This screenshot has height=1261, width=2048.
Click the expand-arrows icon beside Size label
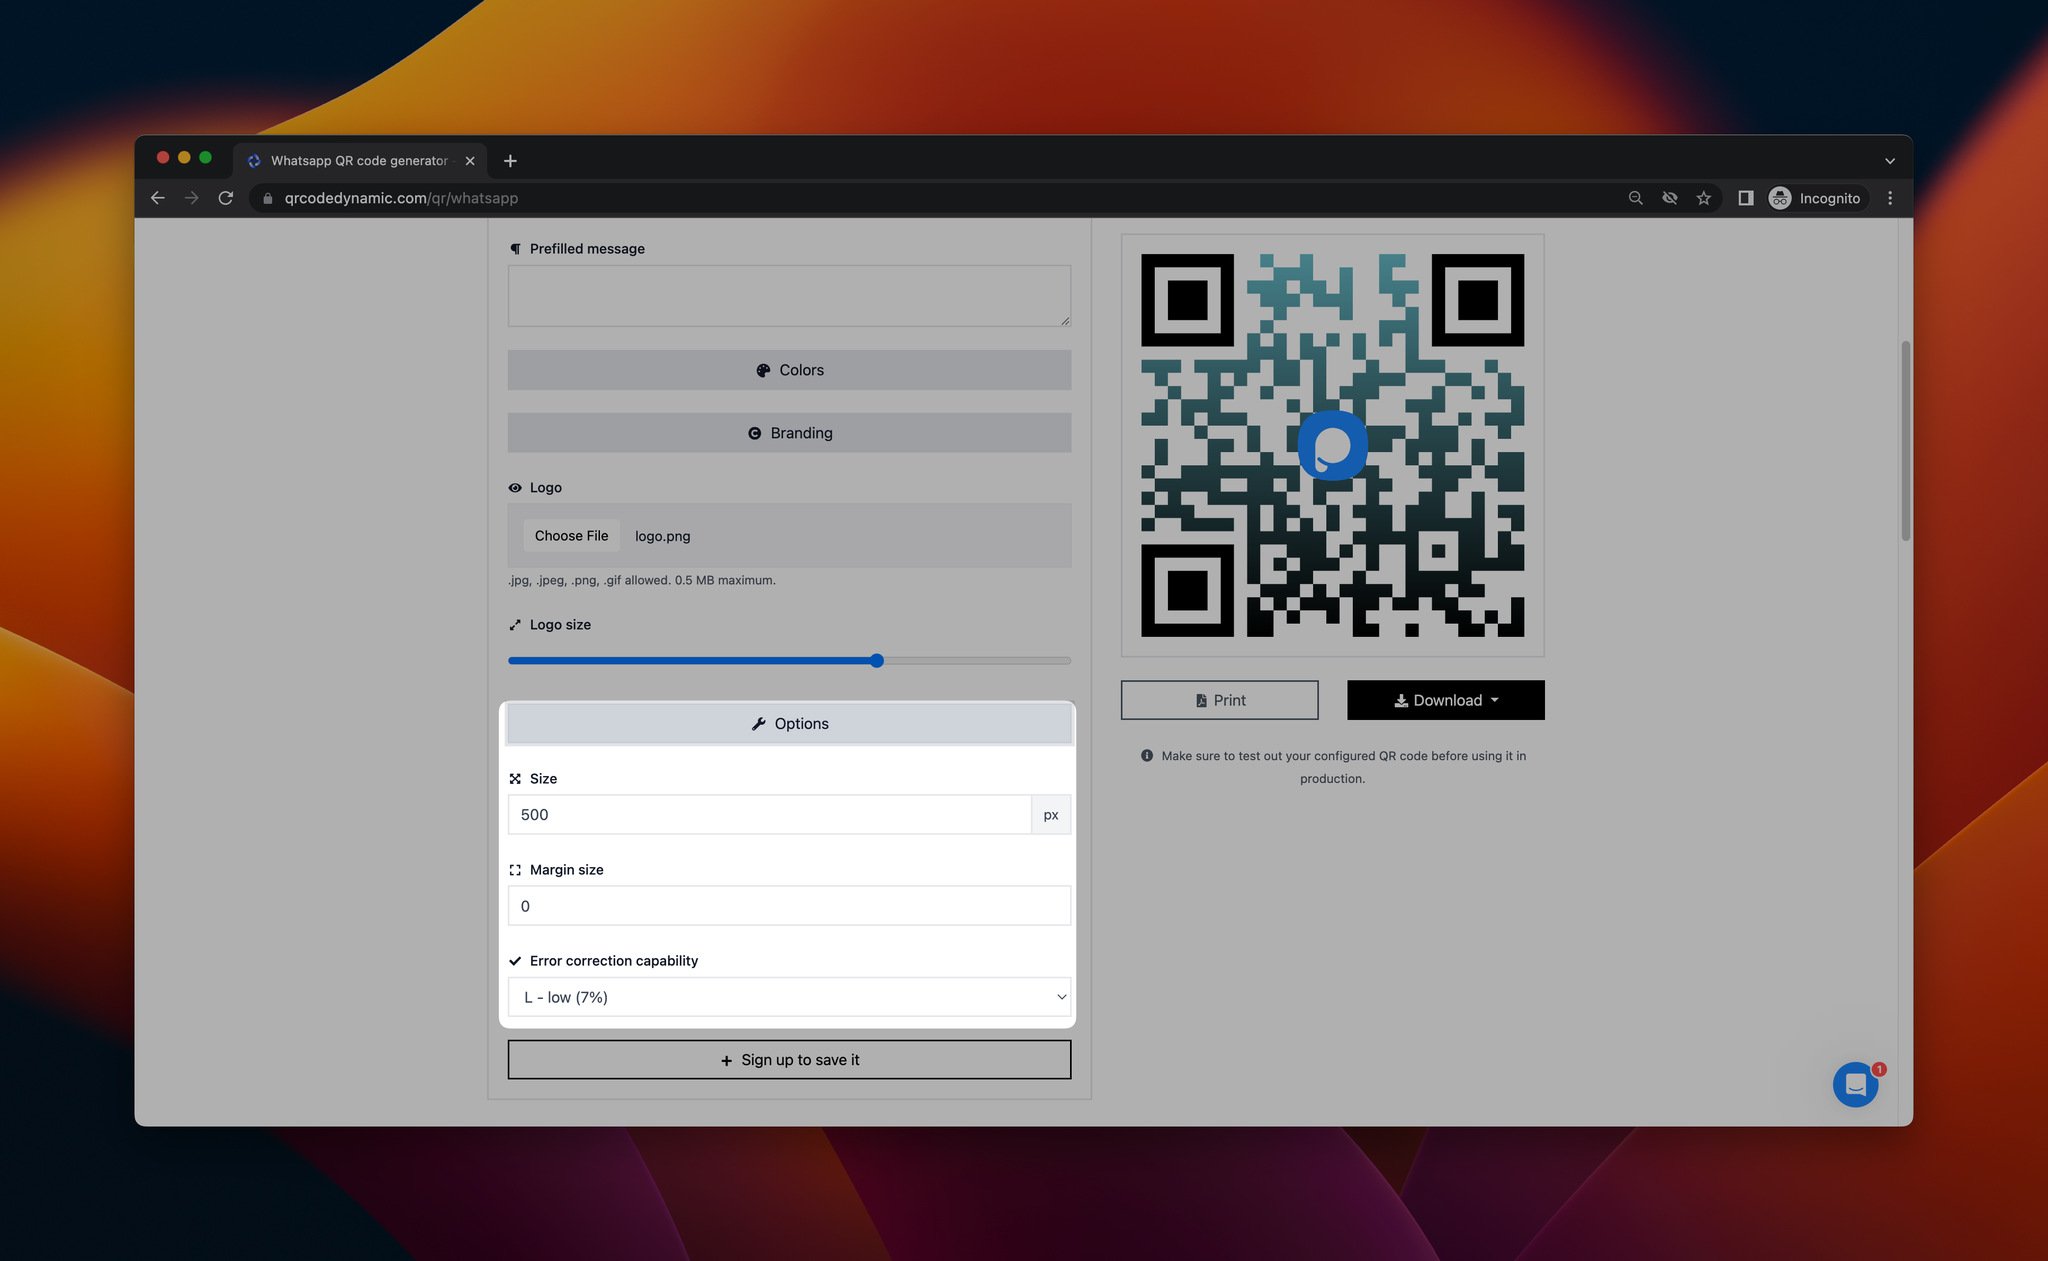(515, 779)
